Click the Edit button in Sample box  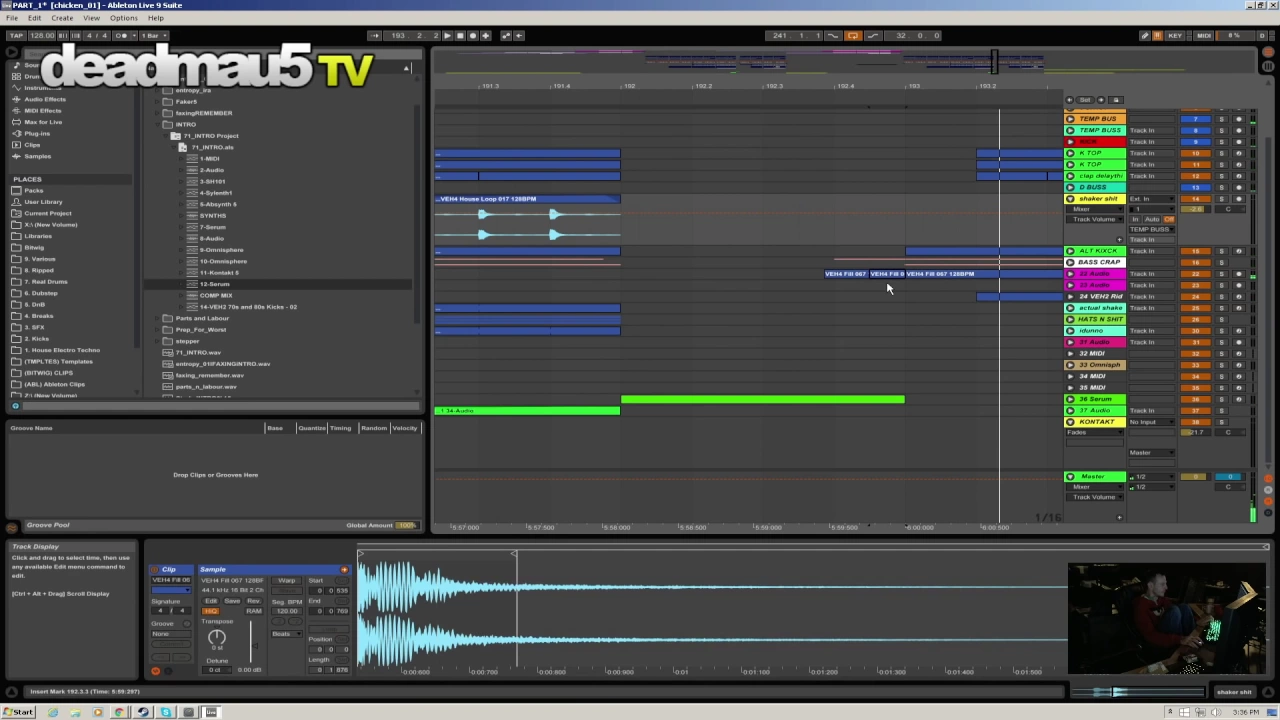click(x=211, y=601)
